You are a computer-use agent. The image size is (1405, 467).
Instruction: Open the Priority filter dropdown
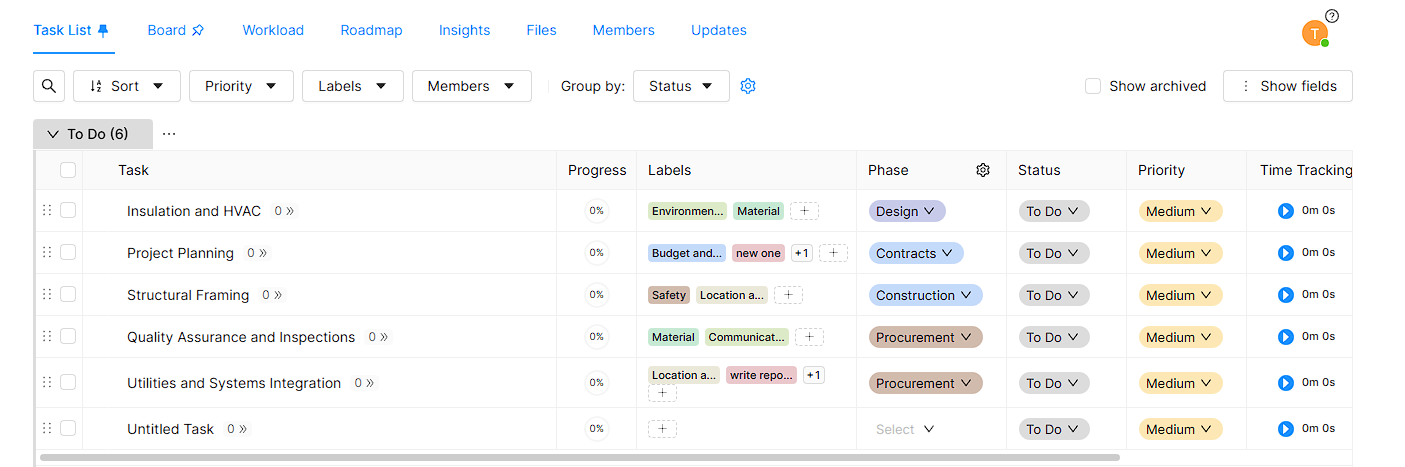click(240, 86)
